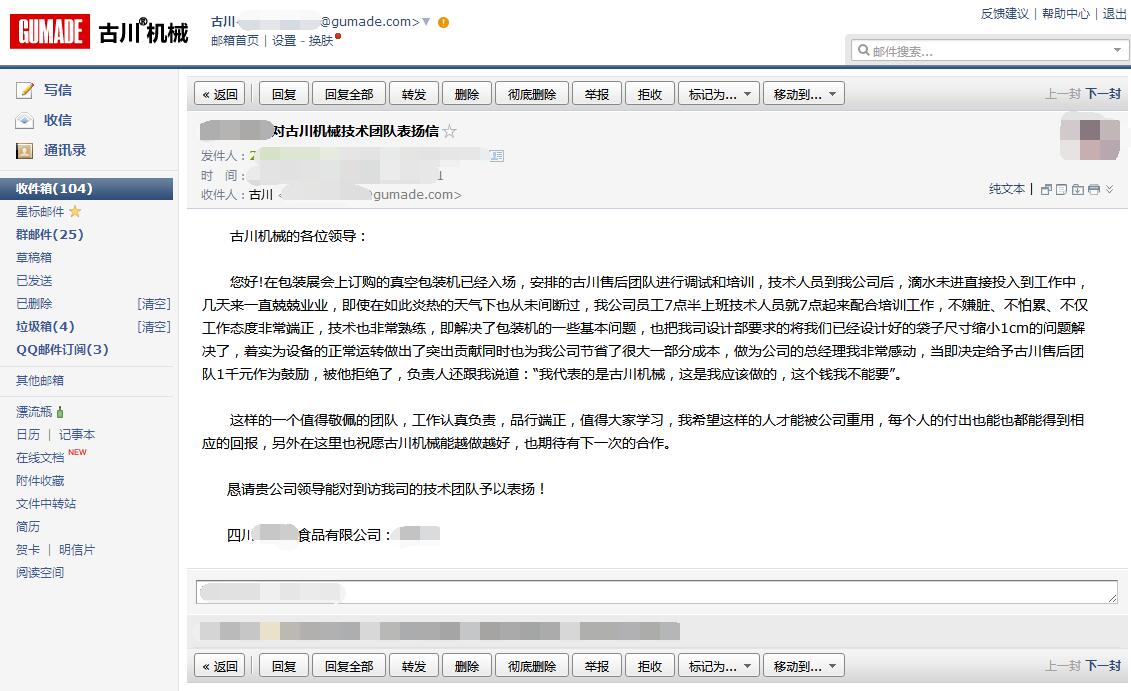
Task: Open the 帮助中心 link
Action: click(1066, 14)
